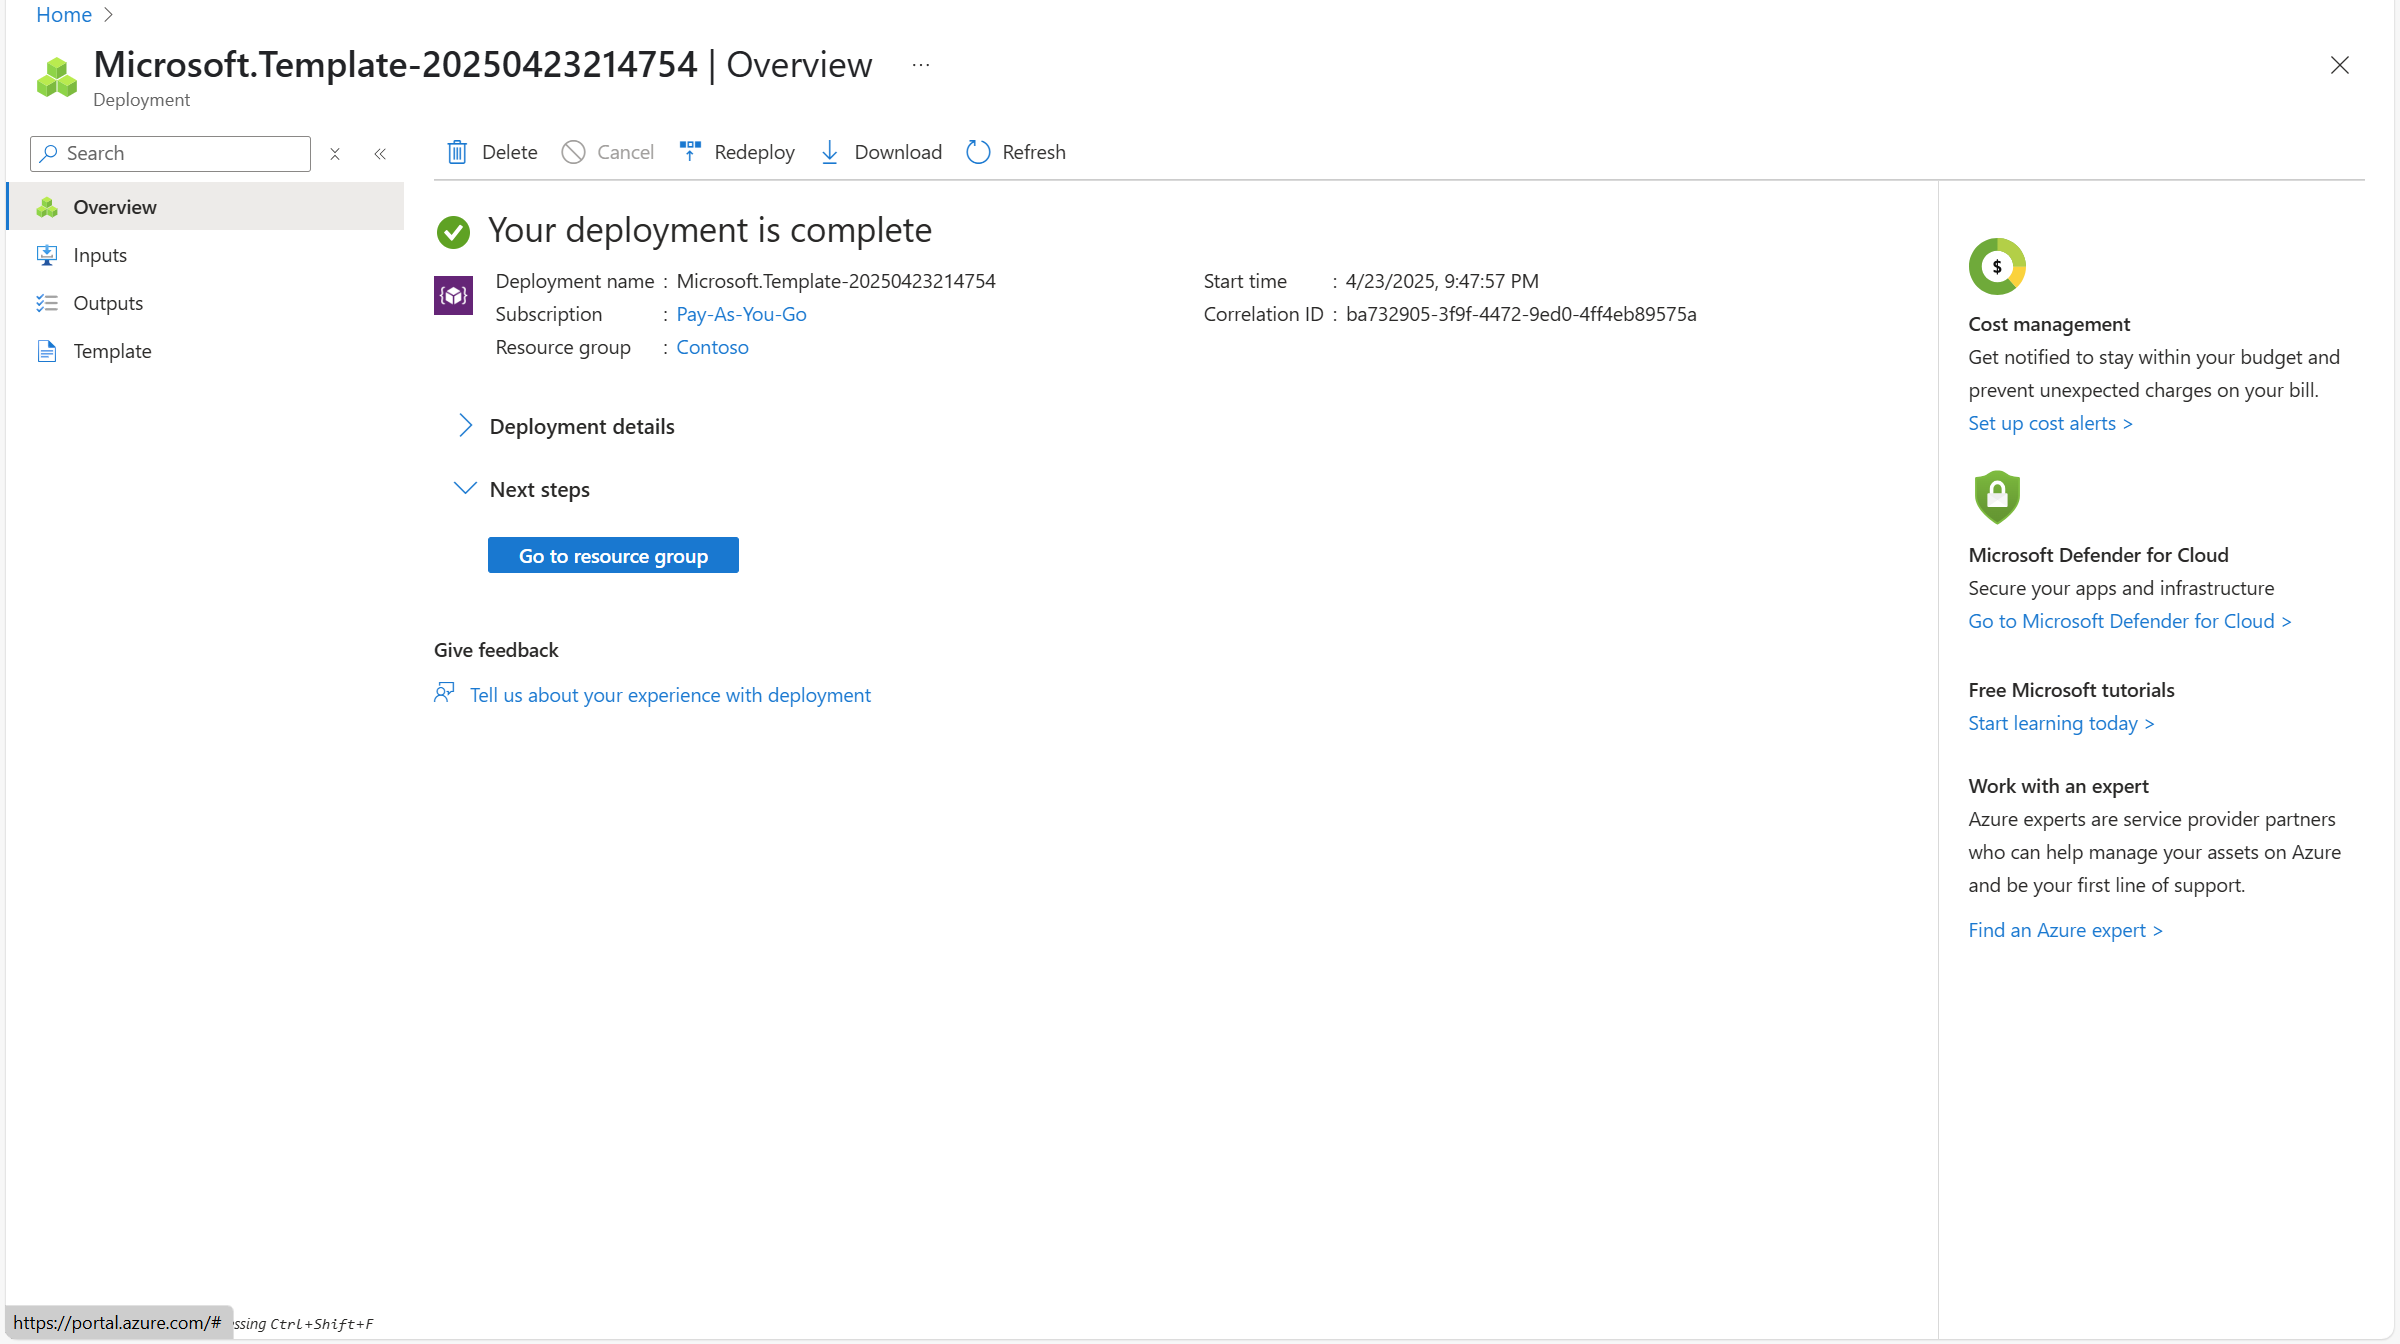Click the green success checkmark icon
2400x1344 pixels.
(453, 231)
